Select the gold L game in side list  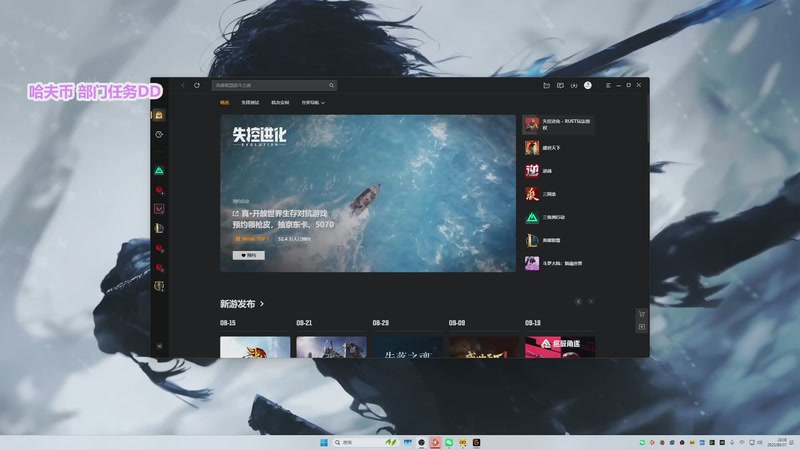pyautogui.click(x=558, y=240)
